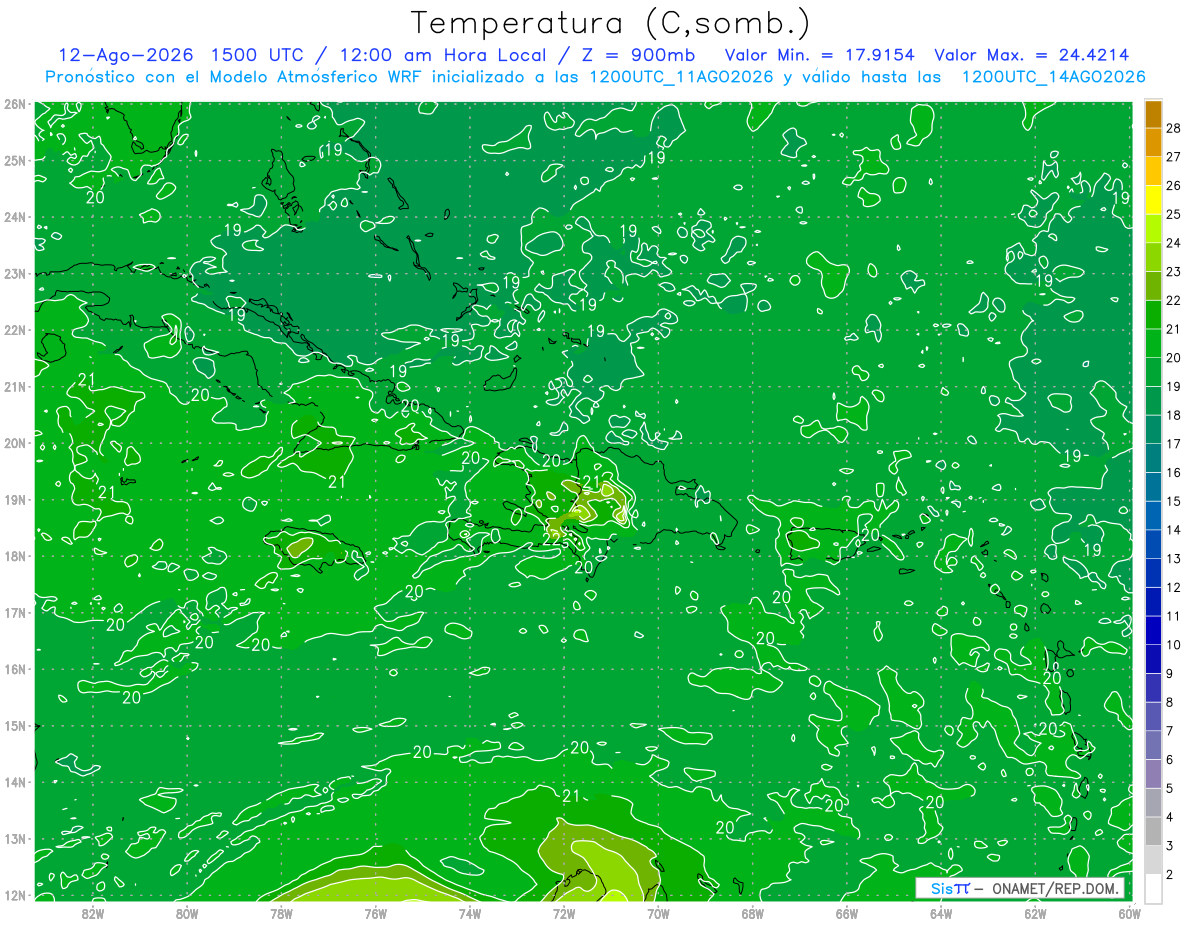
Task: Click the legend value label '21'
Action: point(1172,328)
